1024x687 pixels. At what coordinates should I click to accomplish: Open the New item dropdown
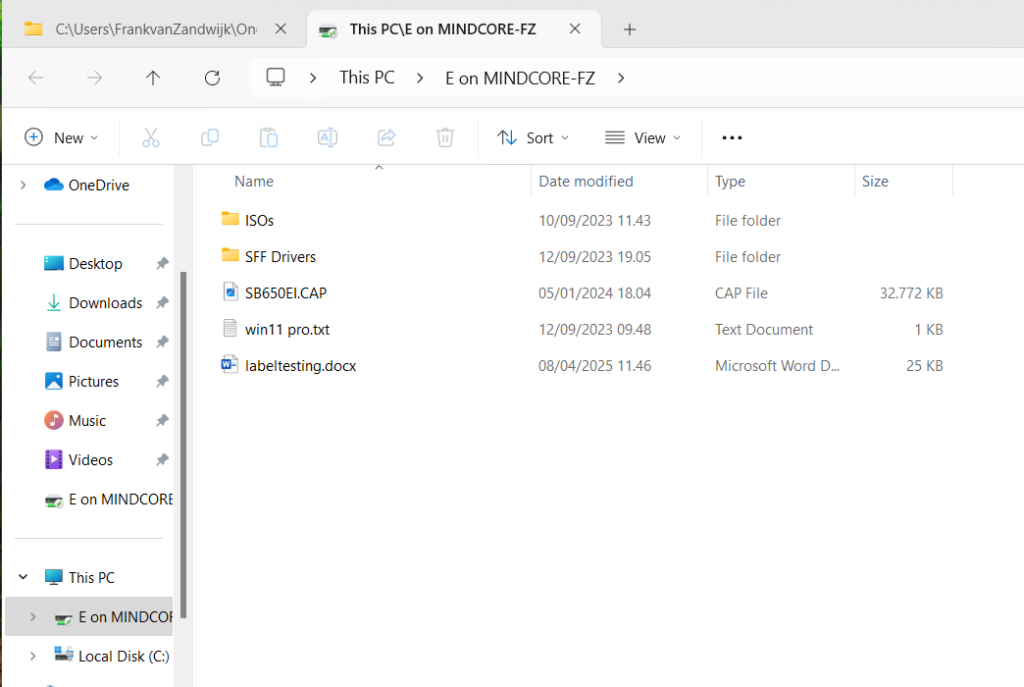[62, 138]
